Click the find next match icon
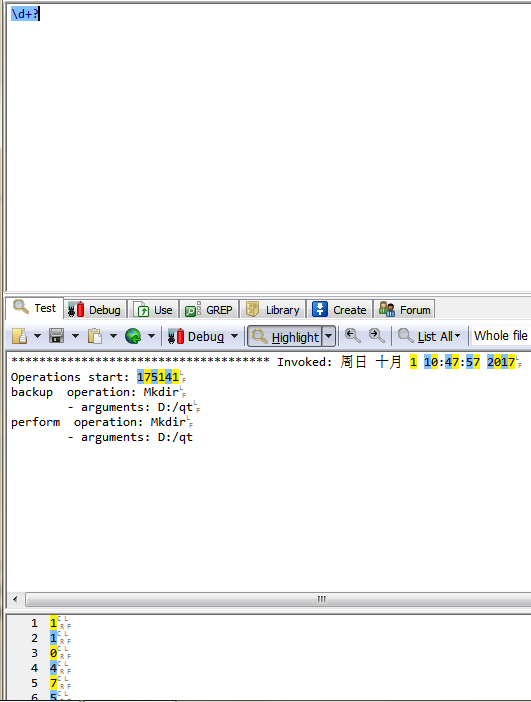The height and width of the screenshot is (702, 531). pos(377,336)
